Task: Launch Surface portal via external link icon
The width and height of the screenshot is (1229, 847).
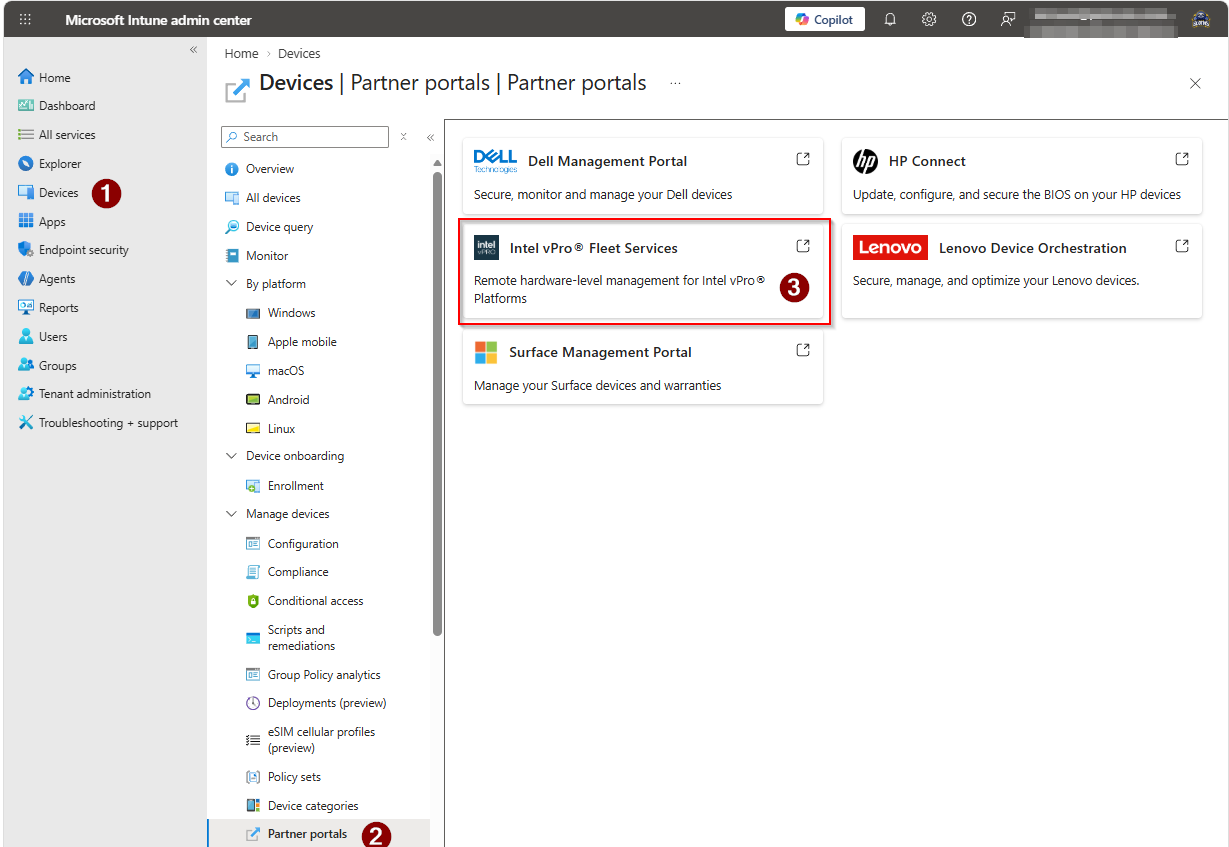Action: pos(803,350)
